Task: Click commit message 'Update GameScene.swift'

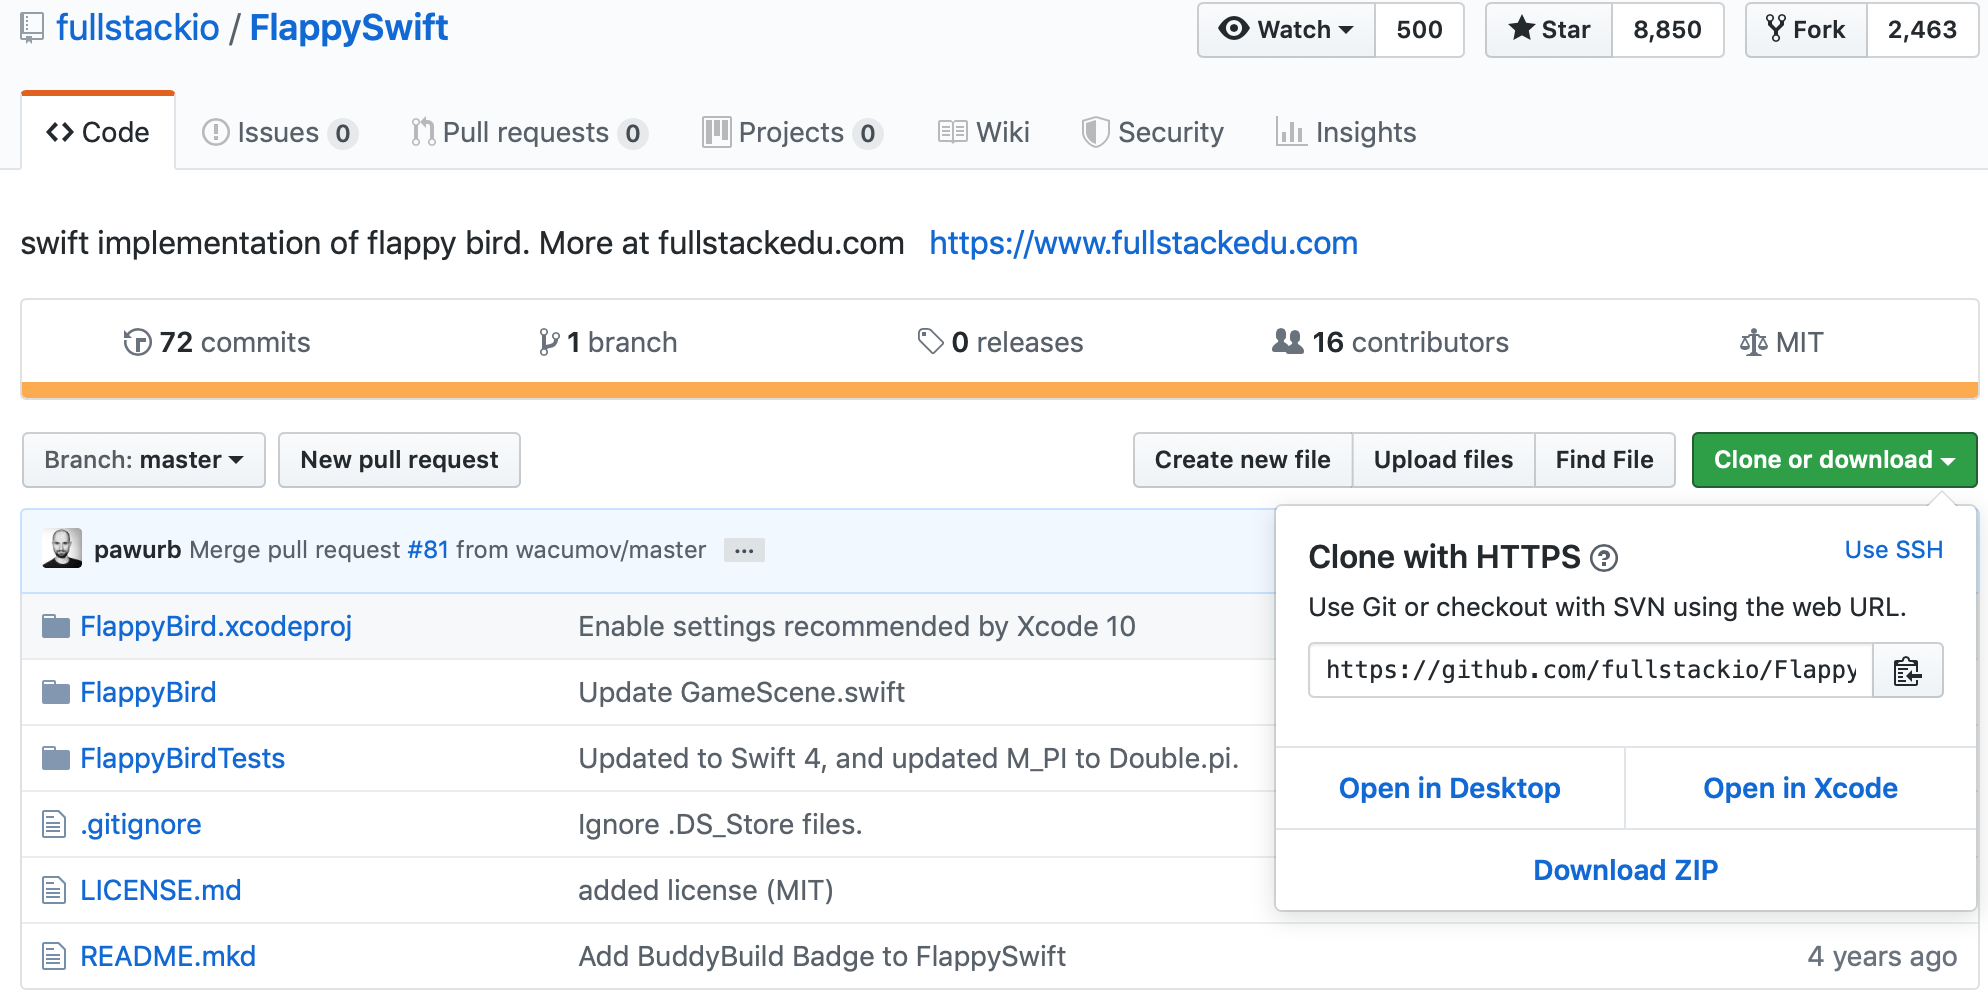Action: click(742, 692)
